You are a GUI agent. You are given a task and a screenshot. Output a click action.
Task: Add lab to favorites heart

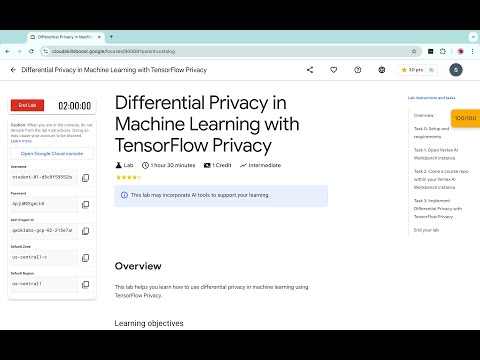[334, 70]
